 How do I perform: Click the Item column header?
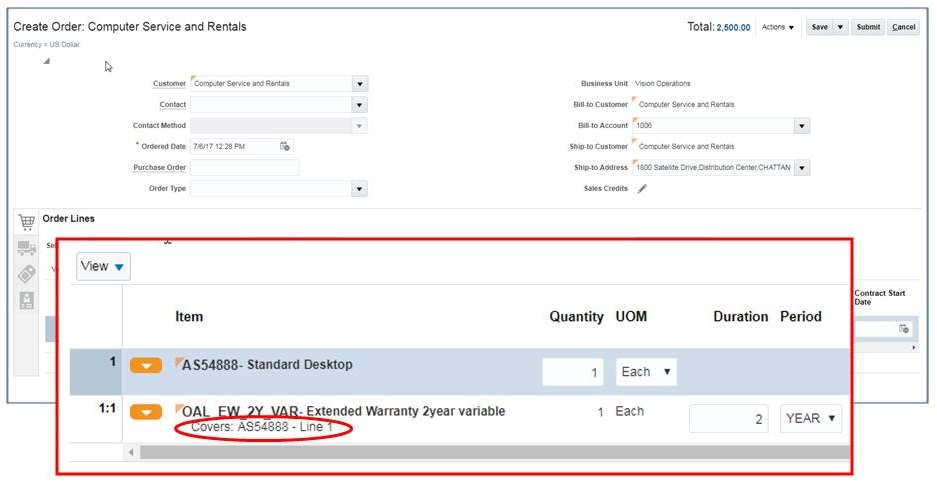click(x=189, y=317)
